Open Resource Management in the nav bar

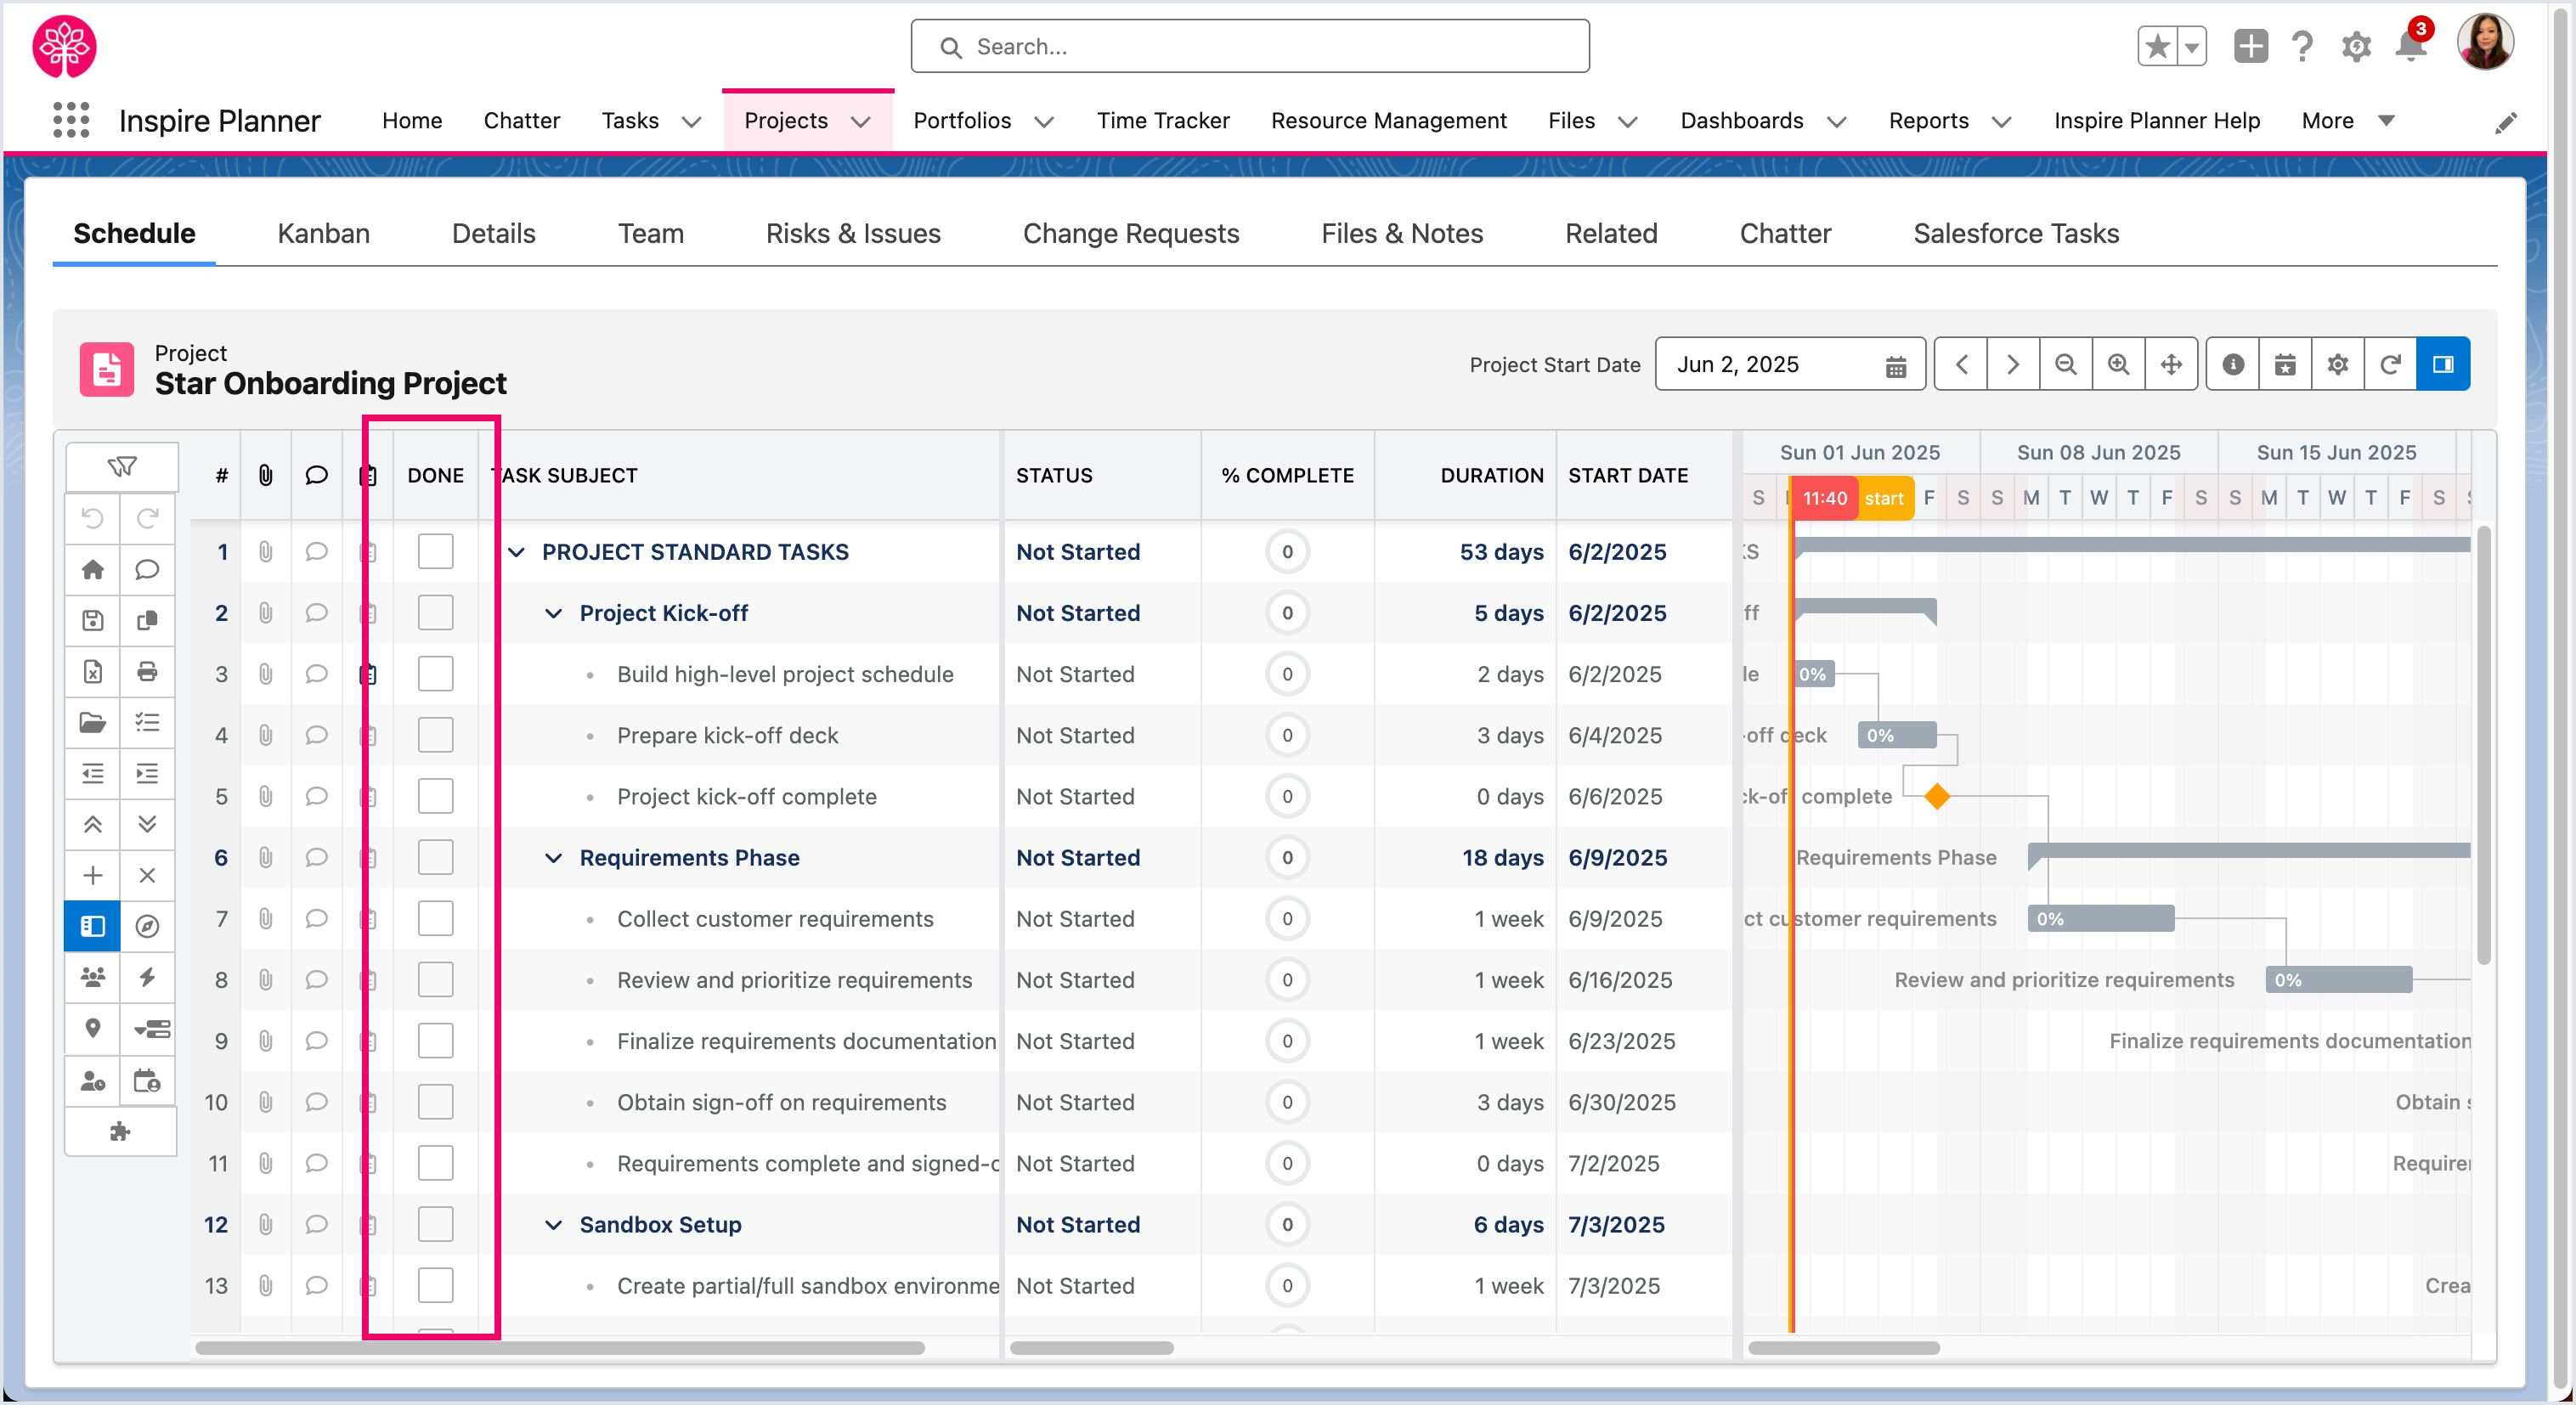tap(1388, 120)
